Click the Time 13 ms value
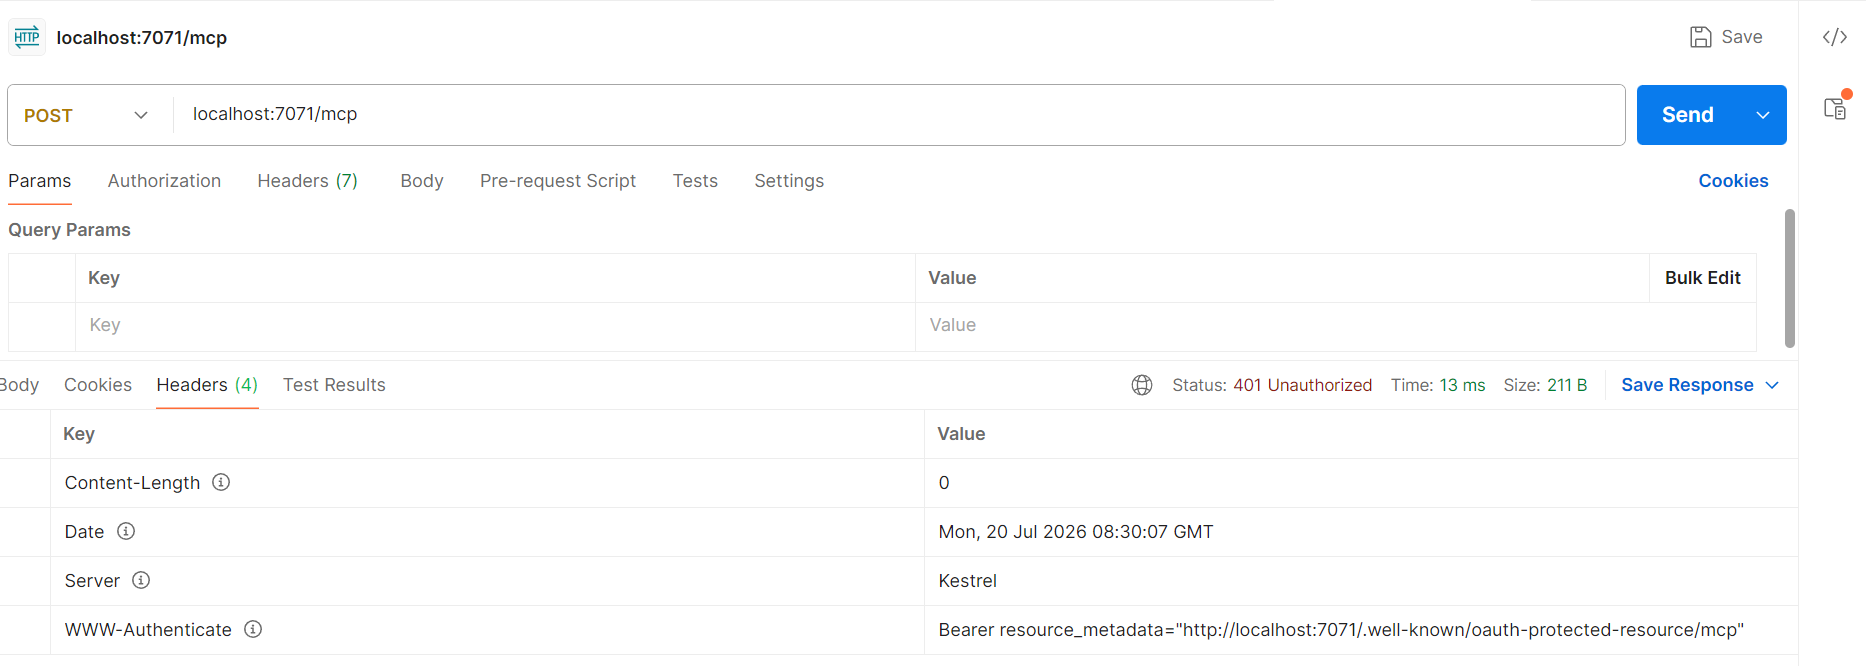 tap(1462, 385)
